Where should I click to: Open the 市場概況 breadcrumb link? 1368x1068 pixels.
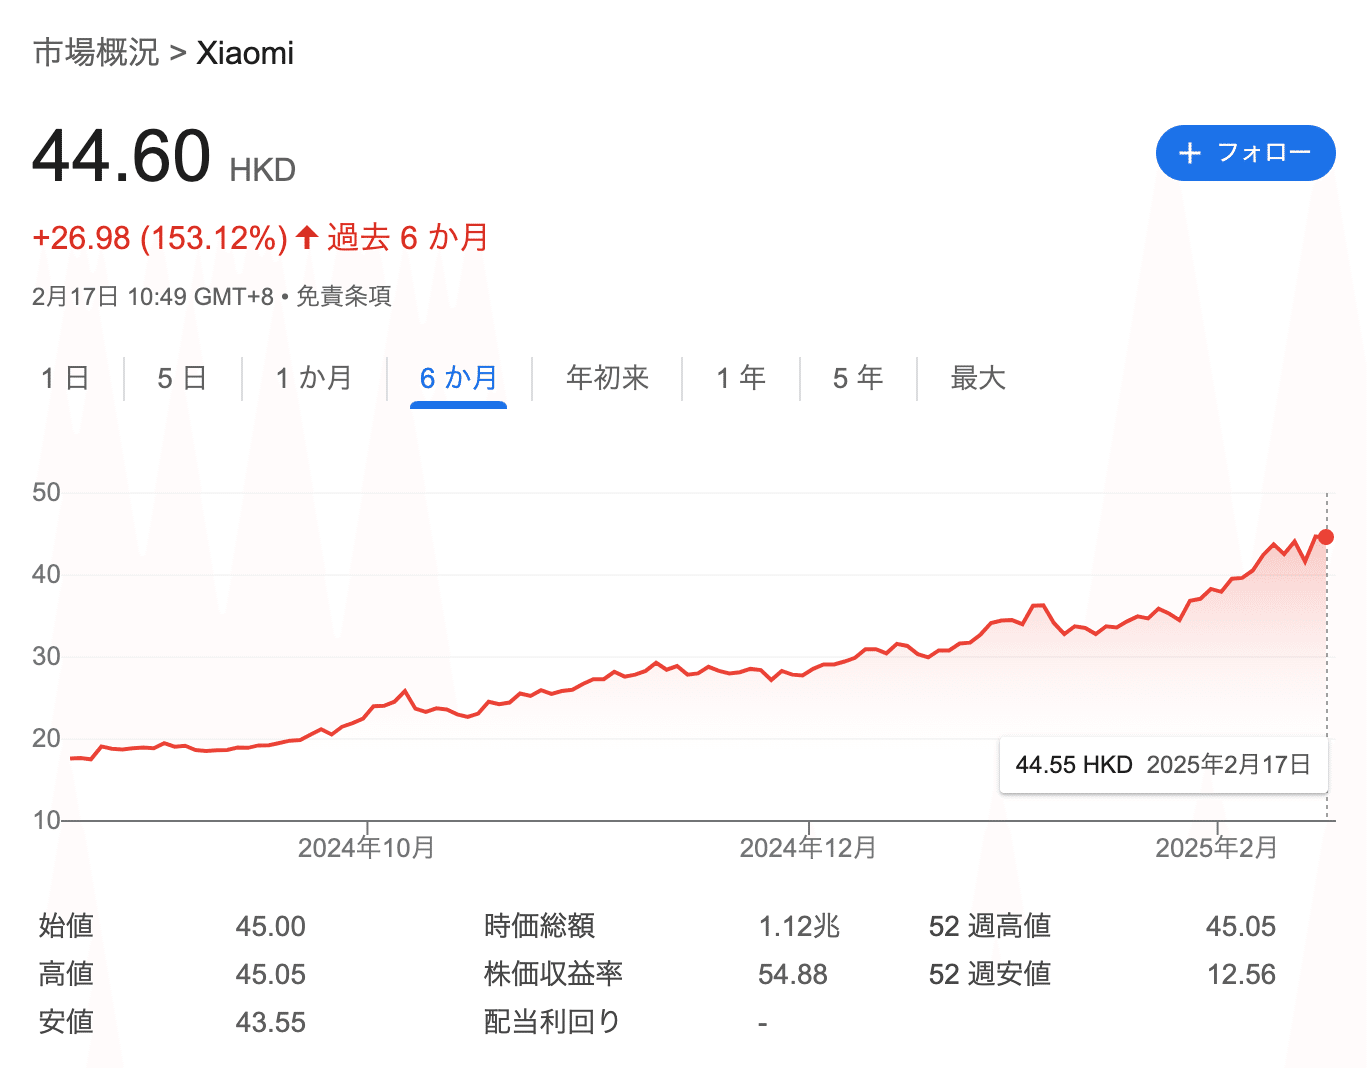96,52
